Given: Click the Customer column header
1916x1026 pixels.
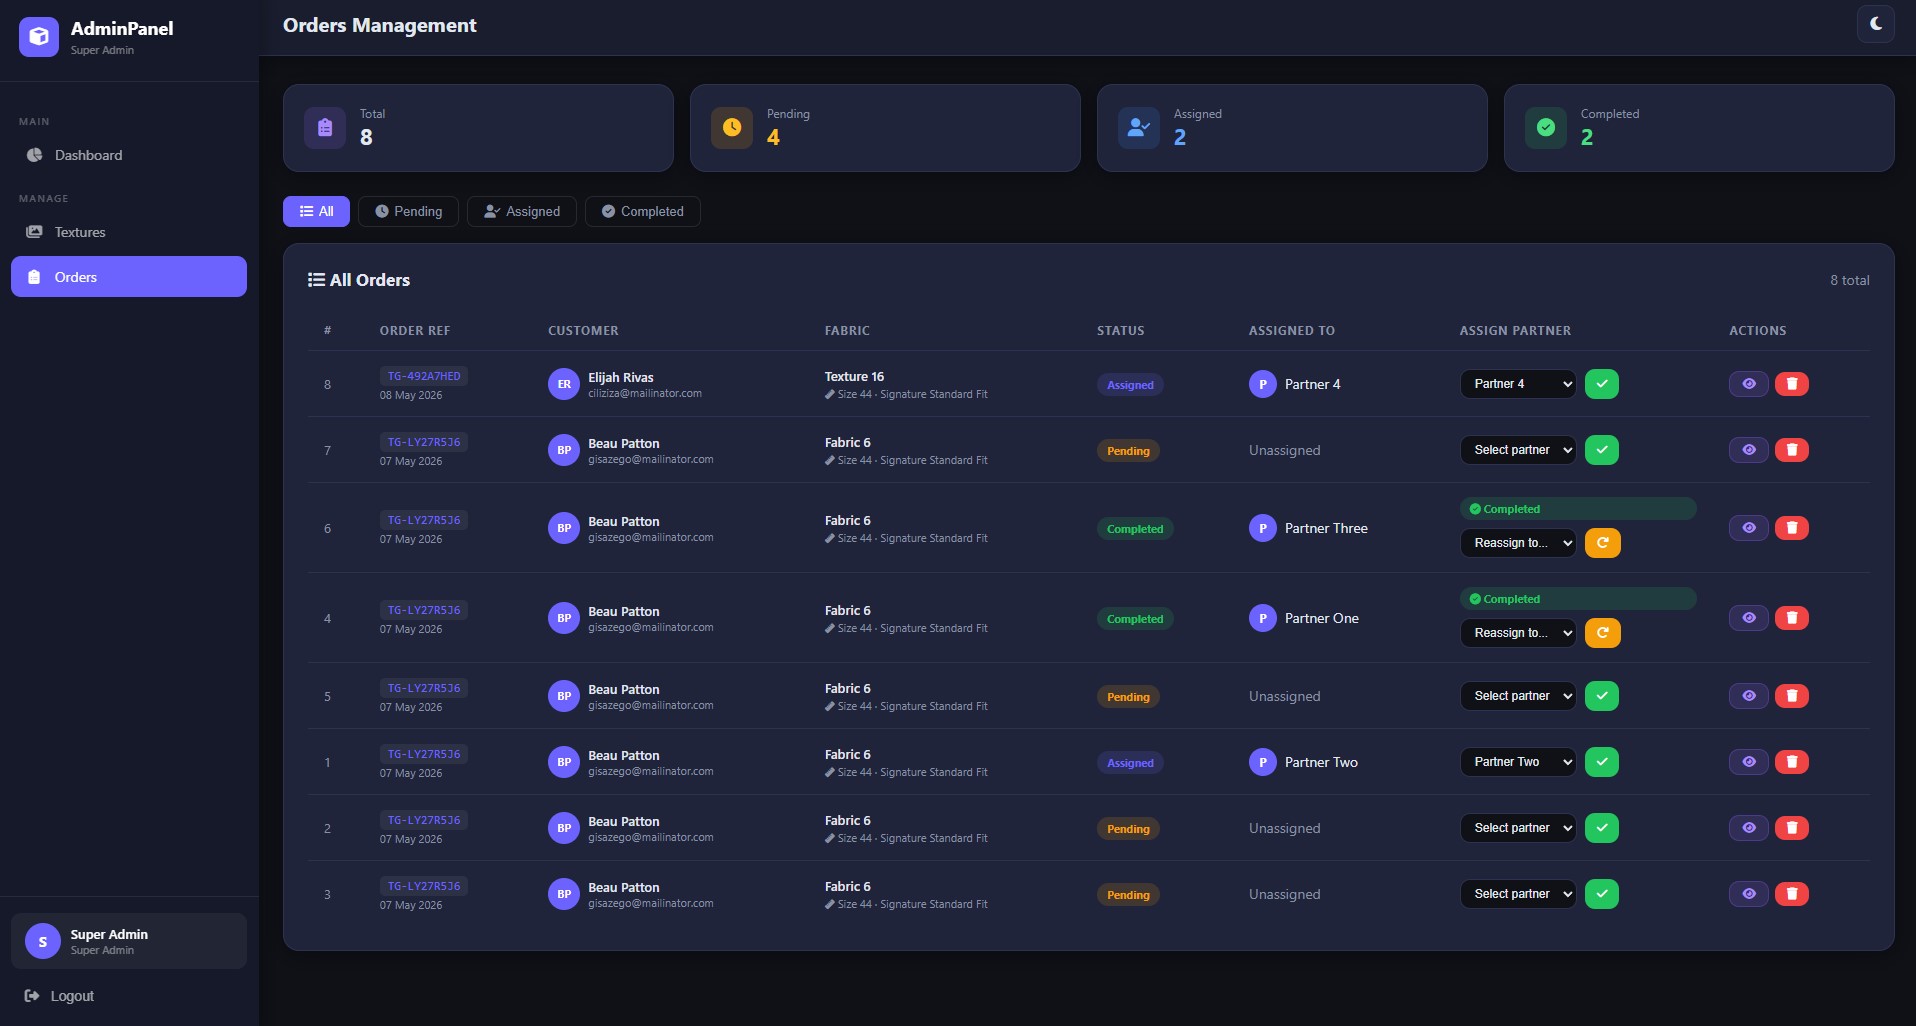Looking at the screenshot, I should [x=583, y=331].
